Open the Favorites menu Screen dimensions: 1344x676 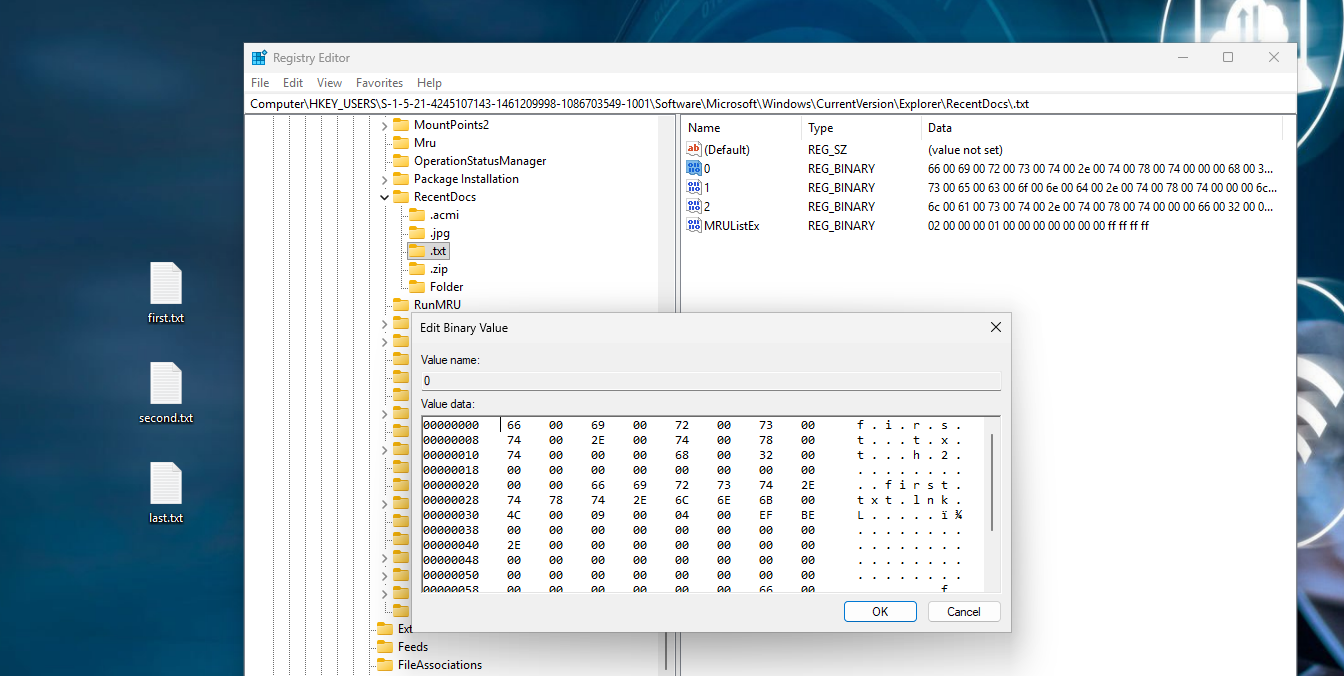(x=379, y=83)
